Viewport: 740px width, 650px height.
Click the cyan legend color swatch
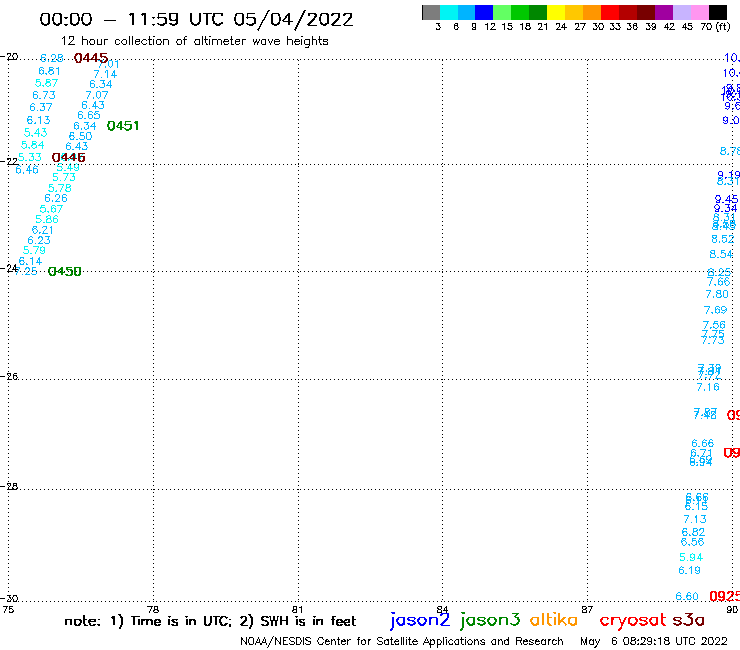[449, 12]
